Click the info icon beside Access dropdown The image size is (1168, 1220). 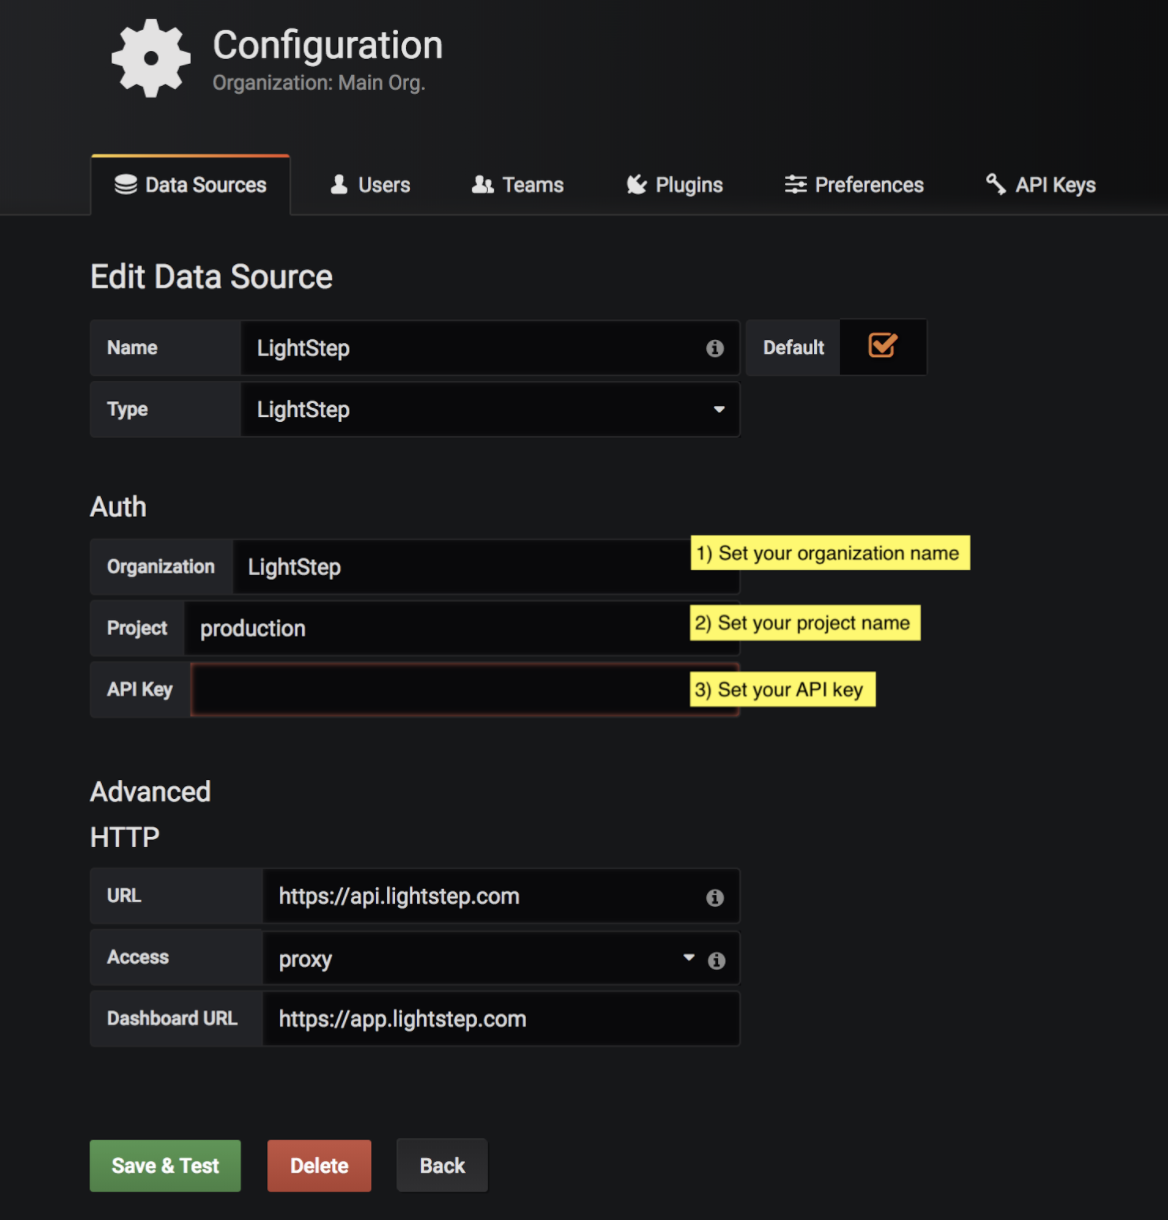click(717, 960)
